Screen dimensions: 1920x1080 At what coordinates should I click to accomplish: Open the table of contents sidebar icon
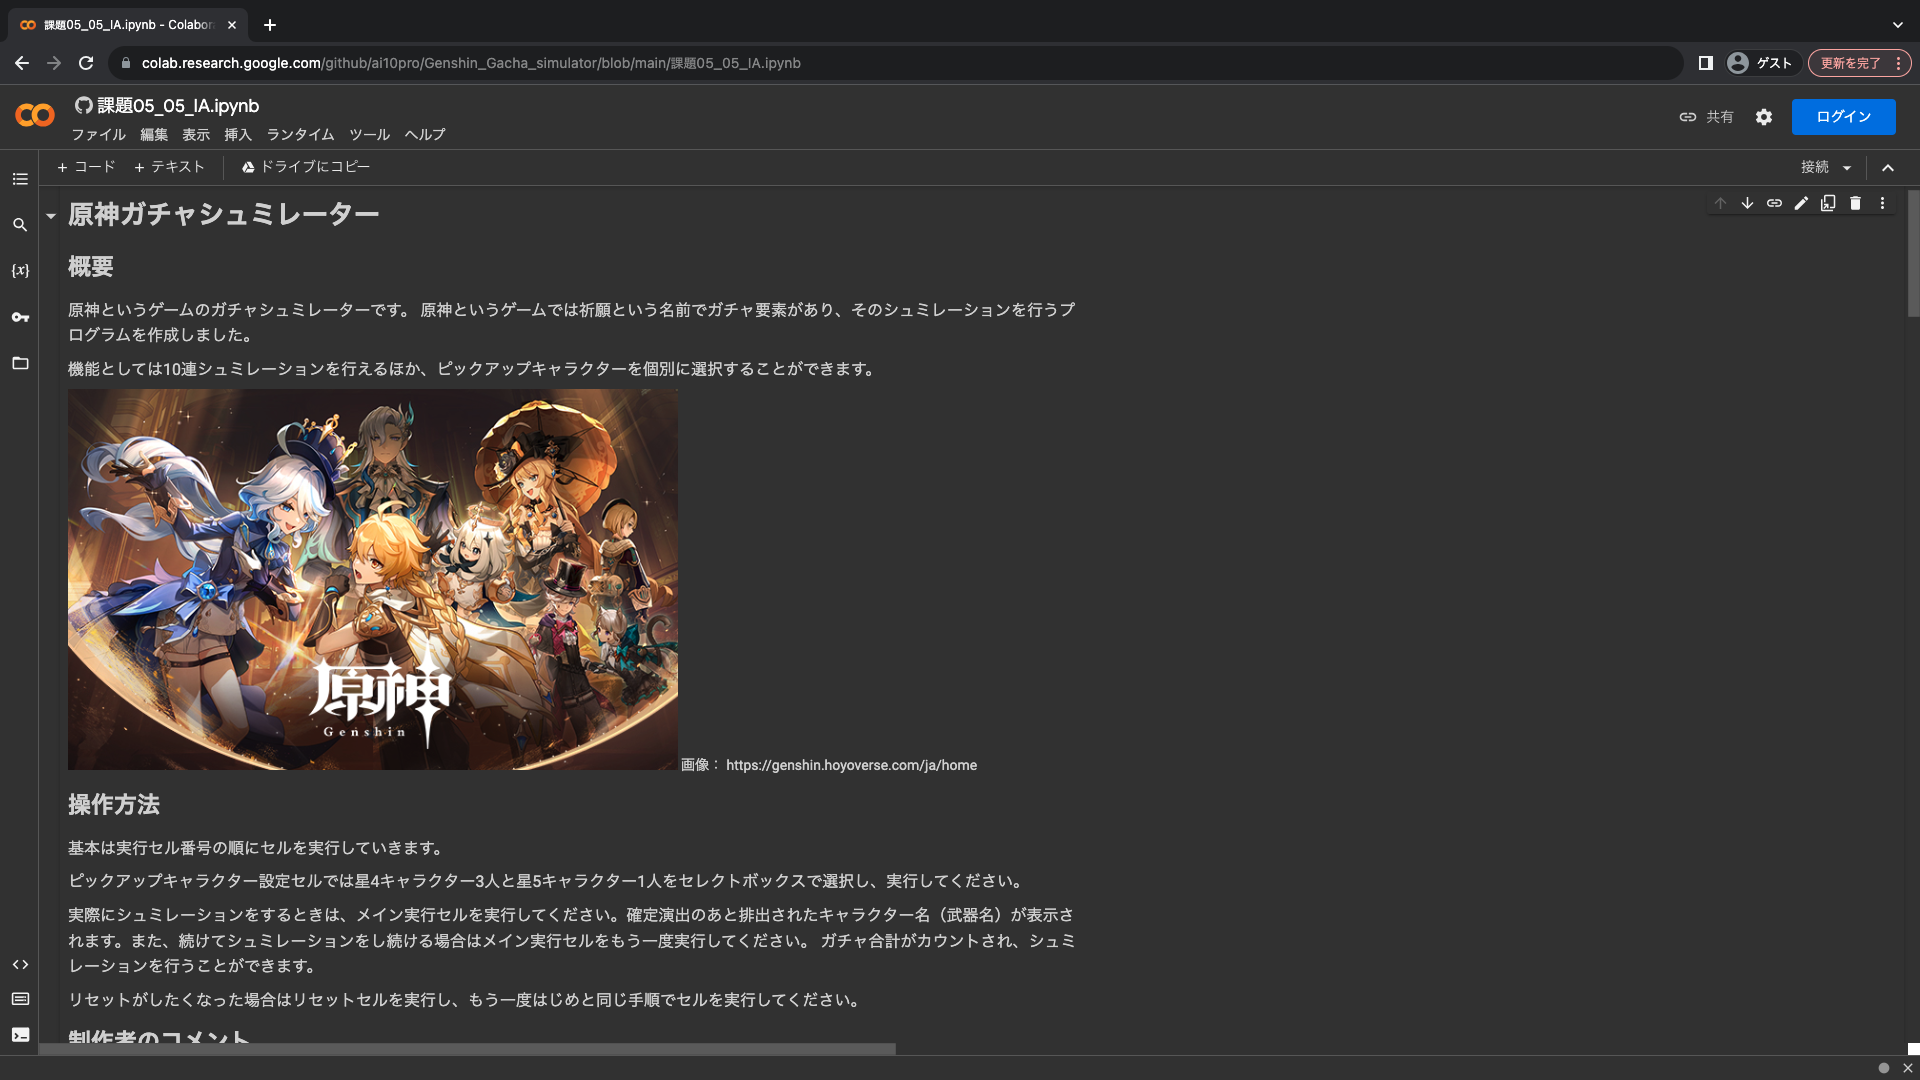click(x=20, y=179)
